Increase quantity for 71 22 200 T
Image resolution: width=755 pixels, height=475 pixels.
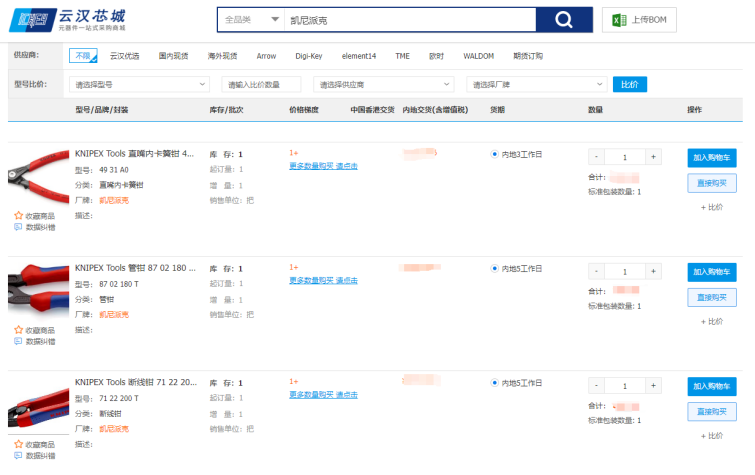[653, 386]
